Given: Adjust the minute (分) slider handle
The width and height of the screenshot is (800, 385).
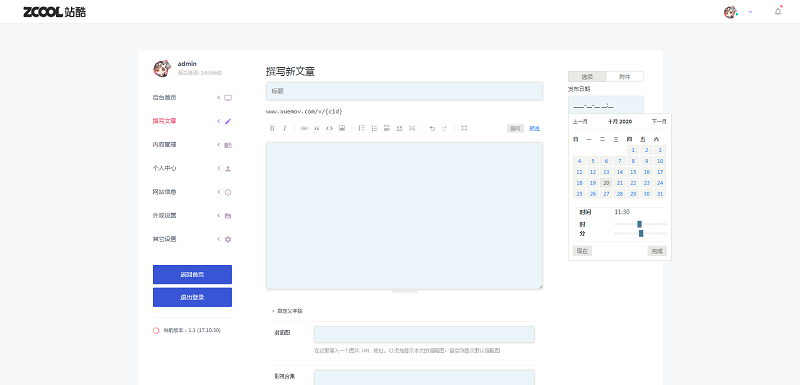Looking at the screenshot, I should (x=641, y=234).
